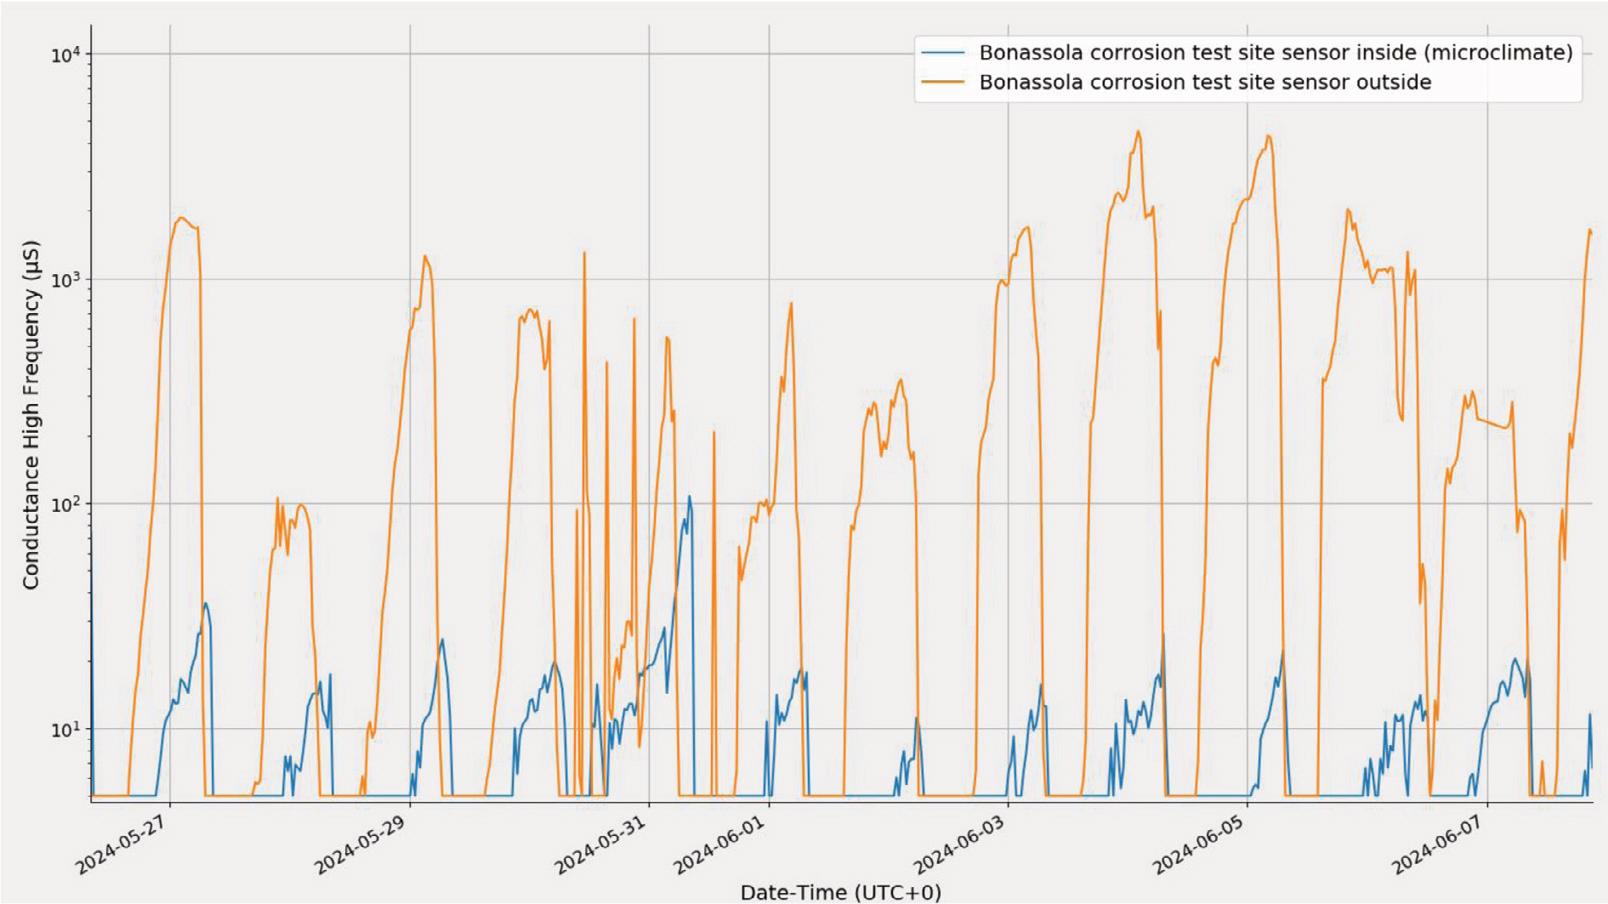1608x904 pixels.
Task: Click the first orange peak near 2024-05-27
Action: [181, 218]
